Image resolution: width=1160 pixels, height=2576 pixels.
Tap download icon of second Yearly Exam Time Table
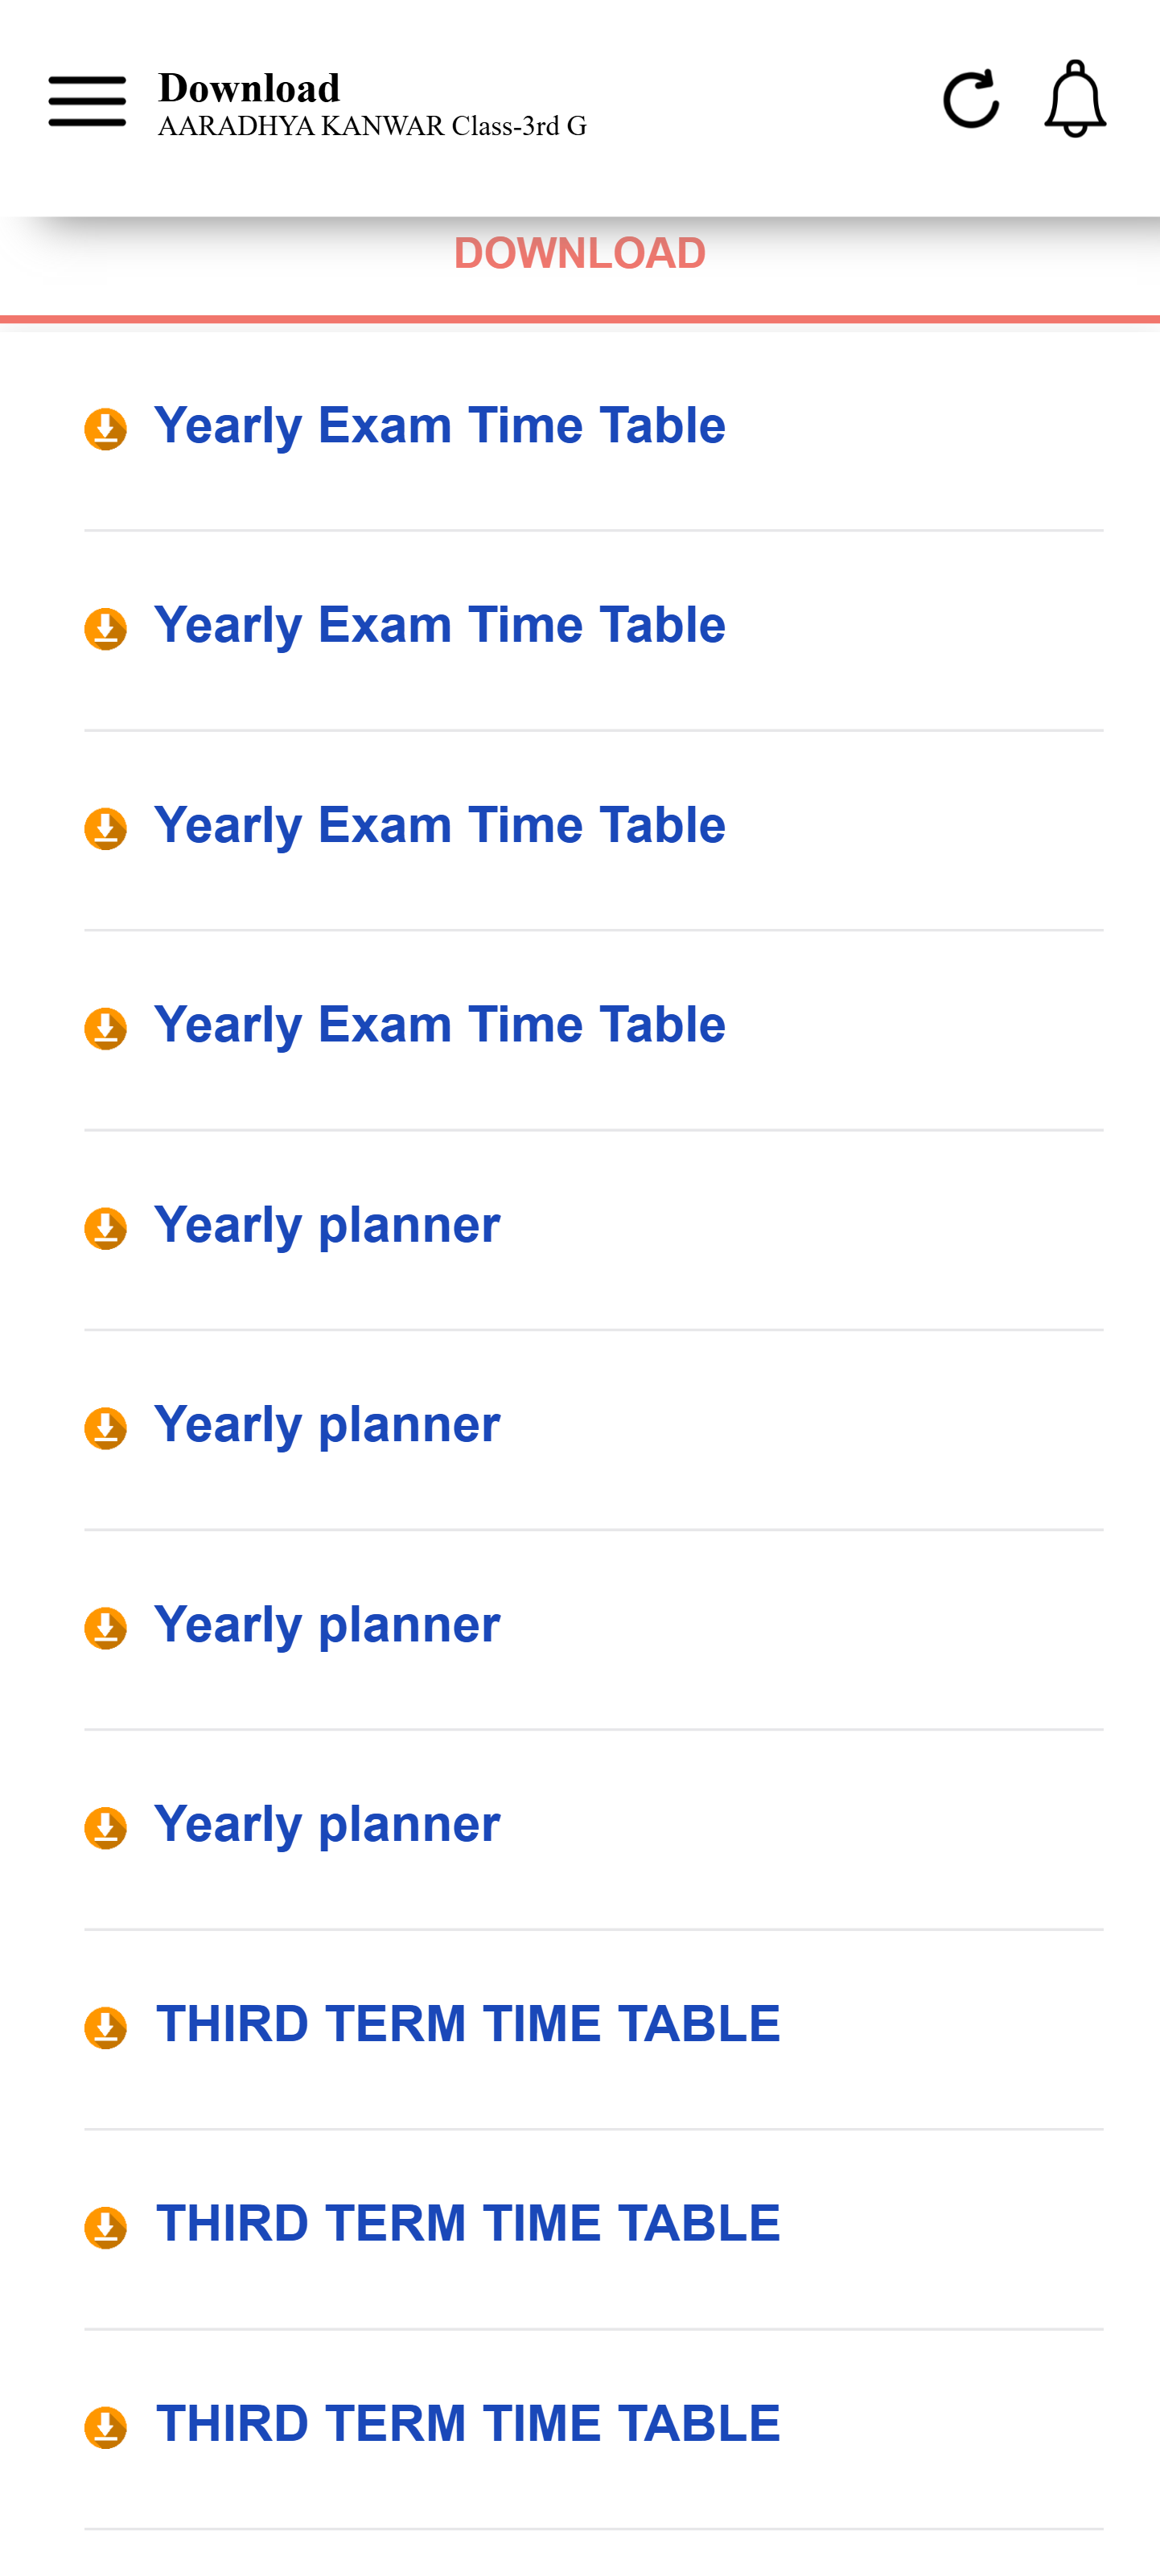(x=106, y=629)
